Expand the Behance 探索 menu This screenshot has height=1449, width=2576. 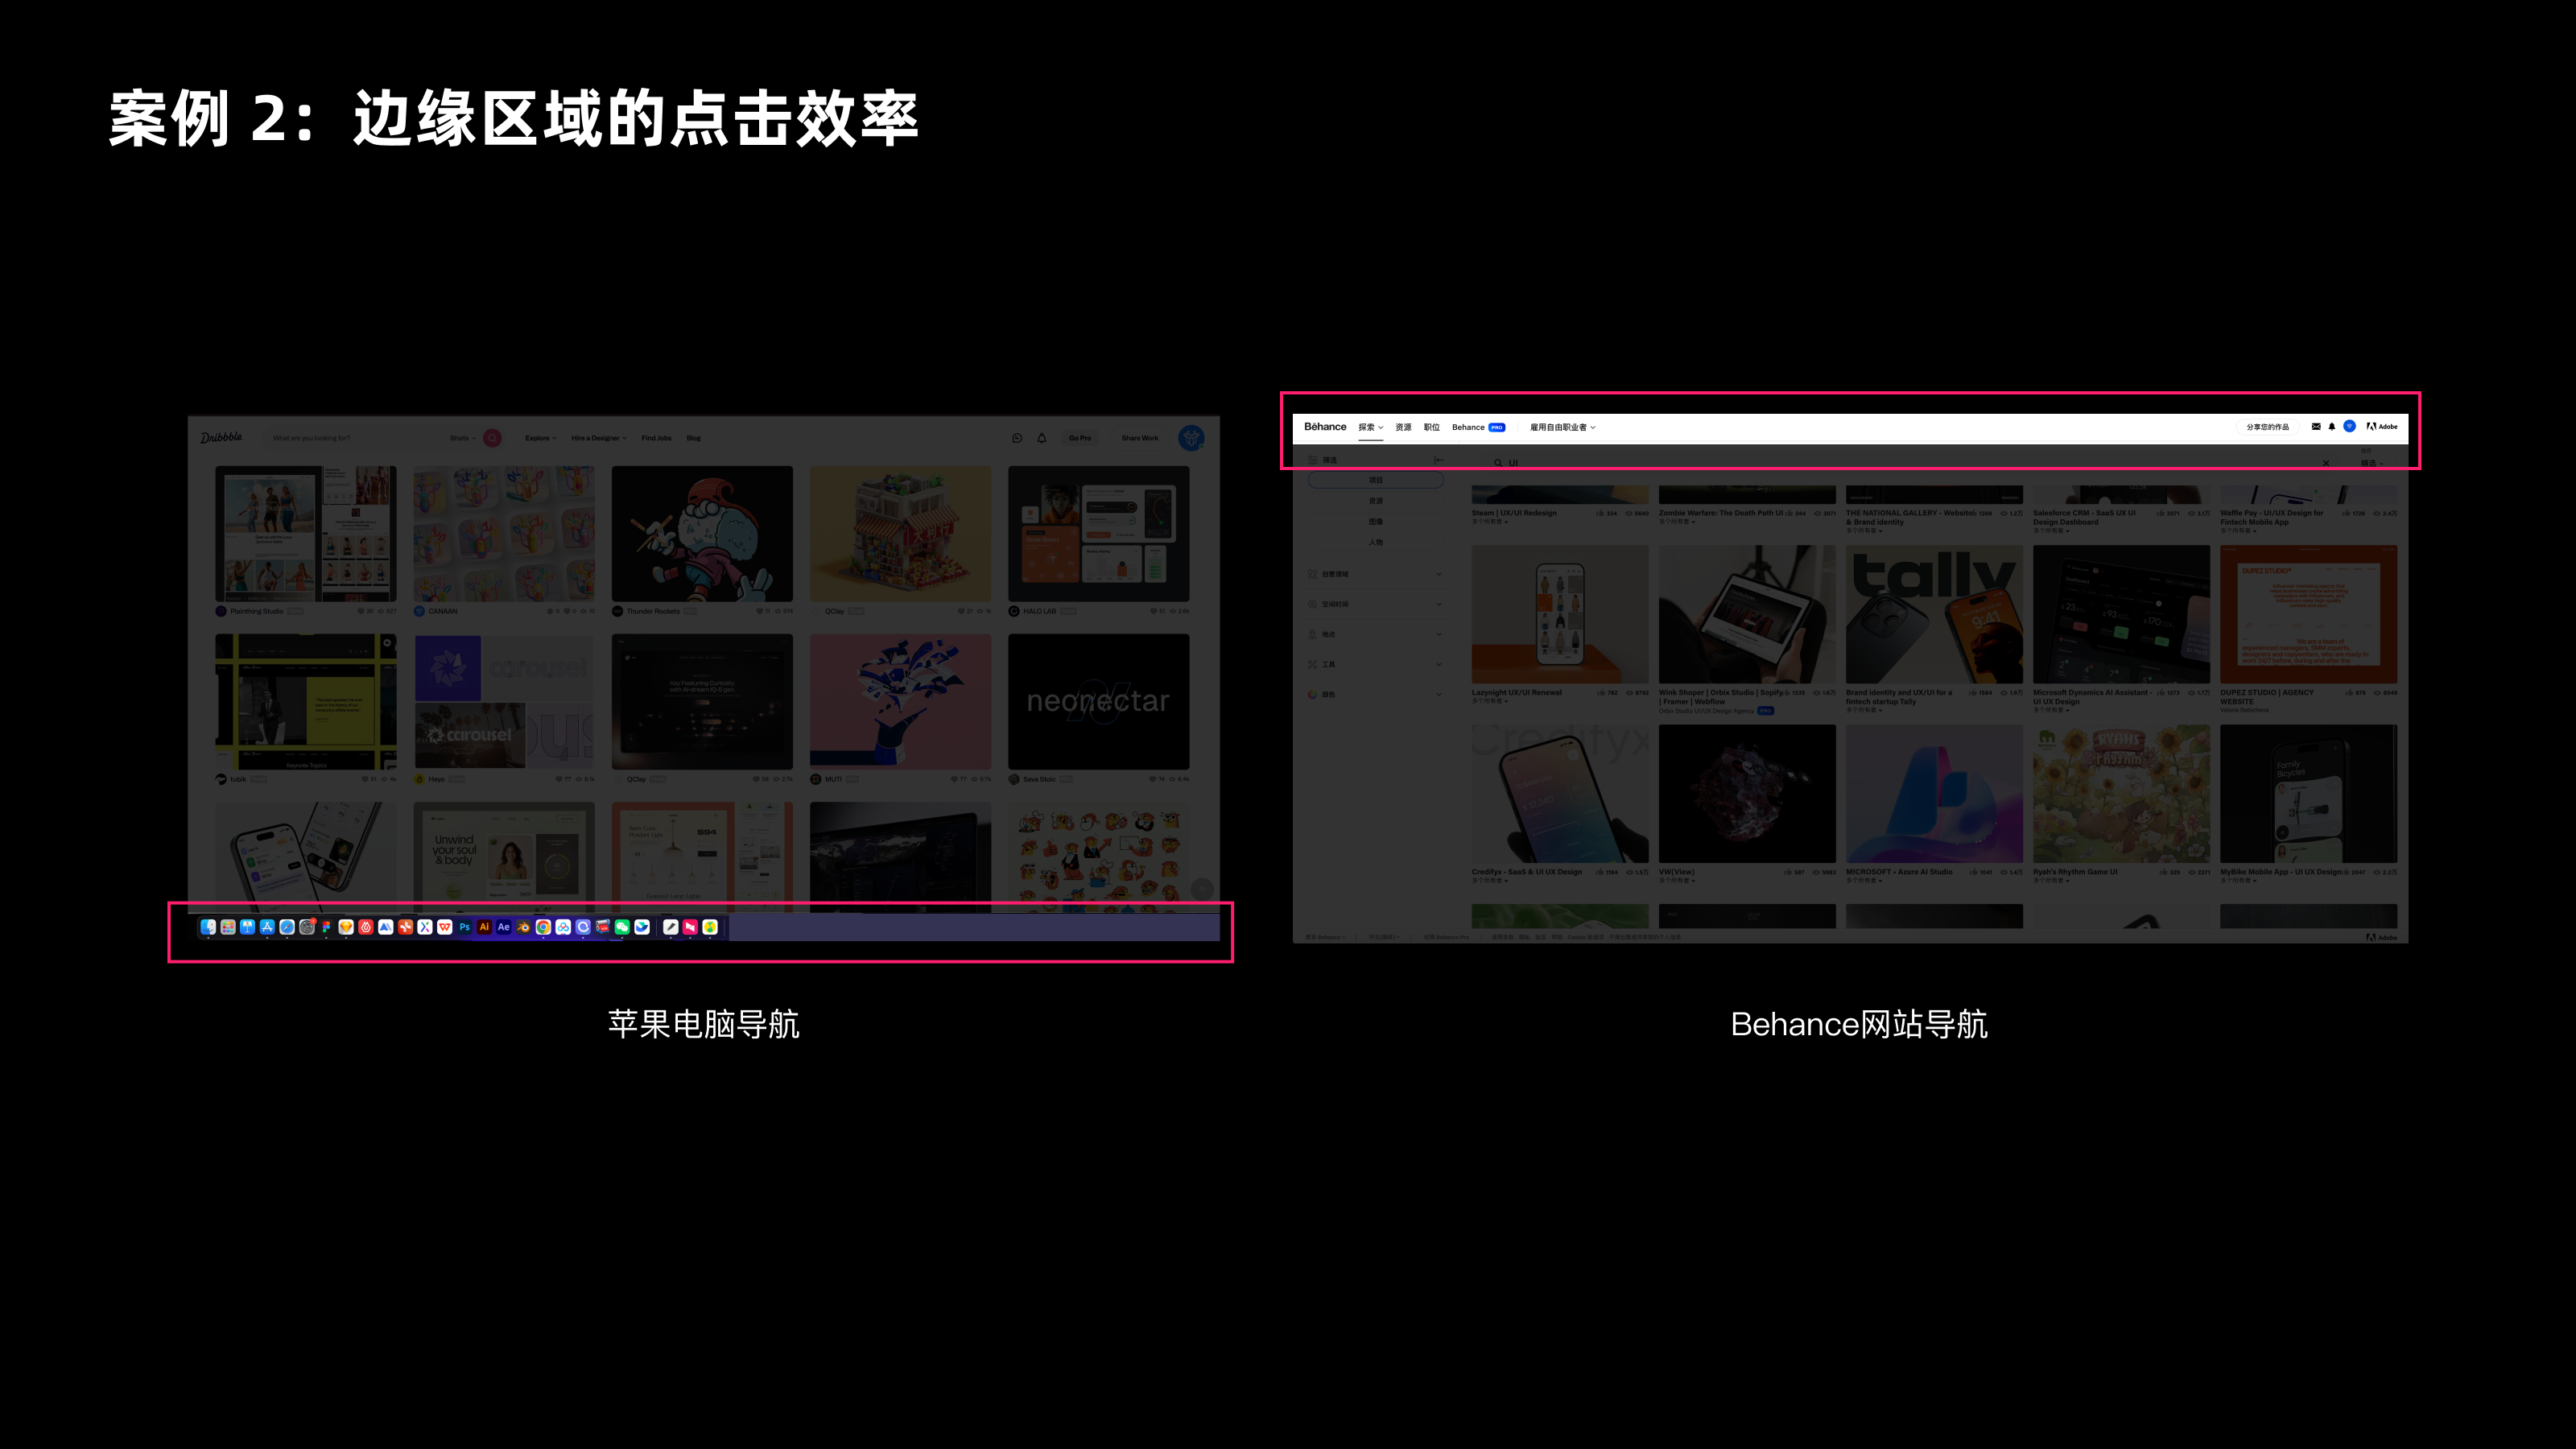coord(1371,428)
